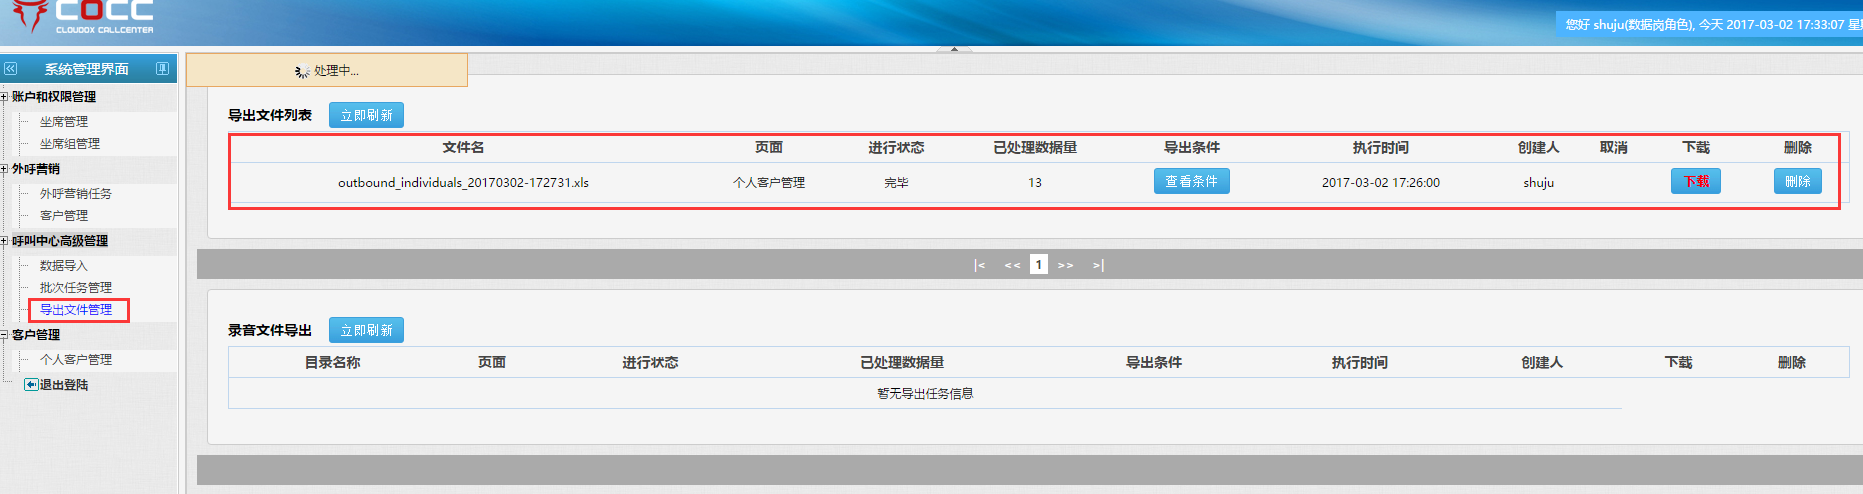Image resolution: width=1863 pixels, height=494 pixels.
Task: Expand the 账户和权限管理 tree node
Action: pos(4,97)
